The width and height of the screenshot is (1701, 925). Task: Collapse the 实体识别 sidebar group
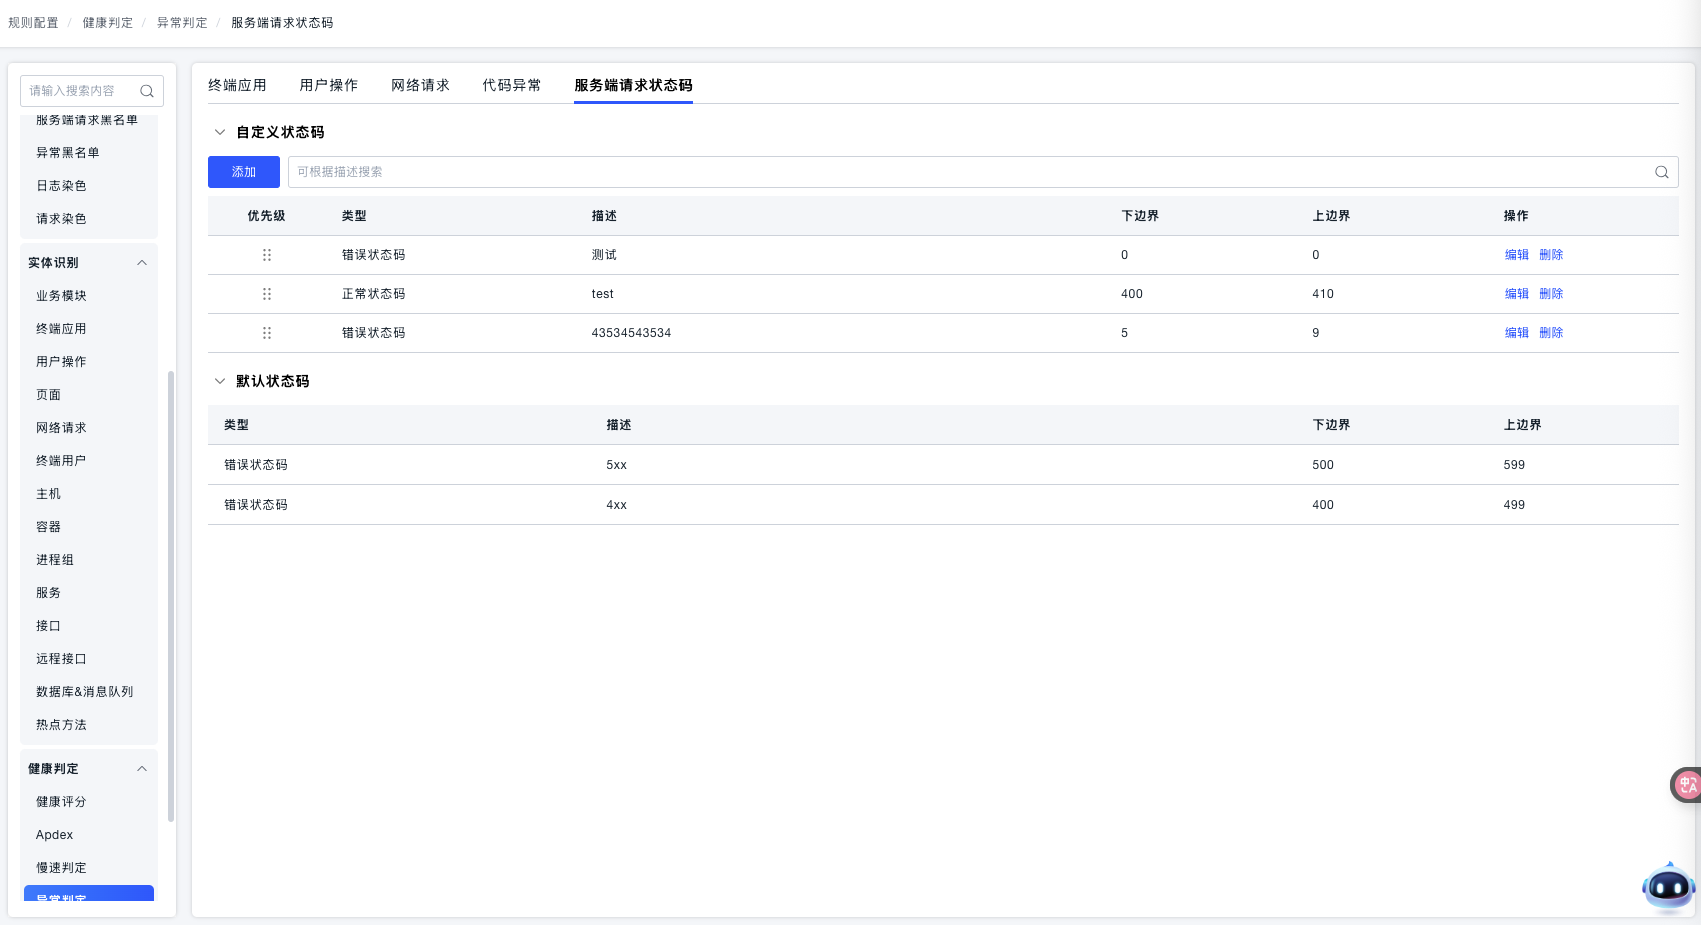[142, 263]
